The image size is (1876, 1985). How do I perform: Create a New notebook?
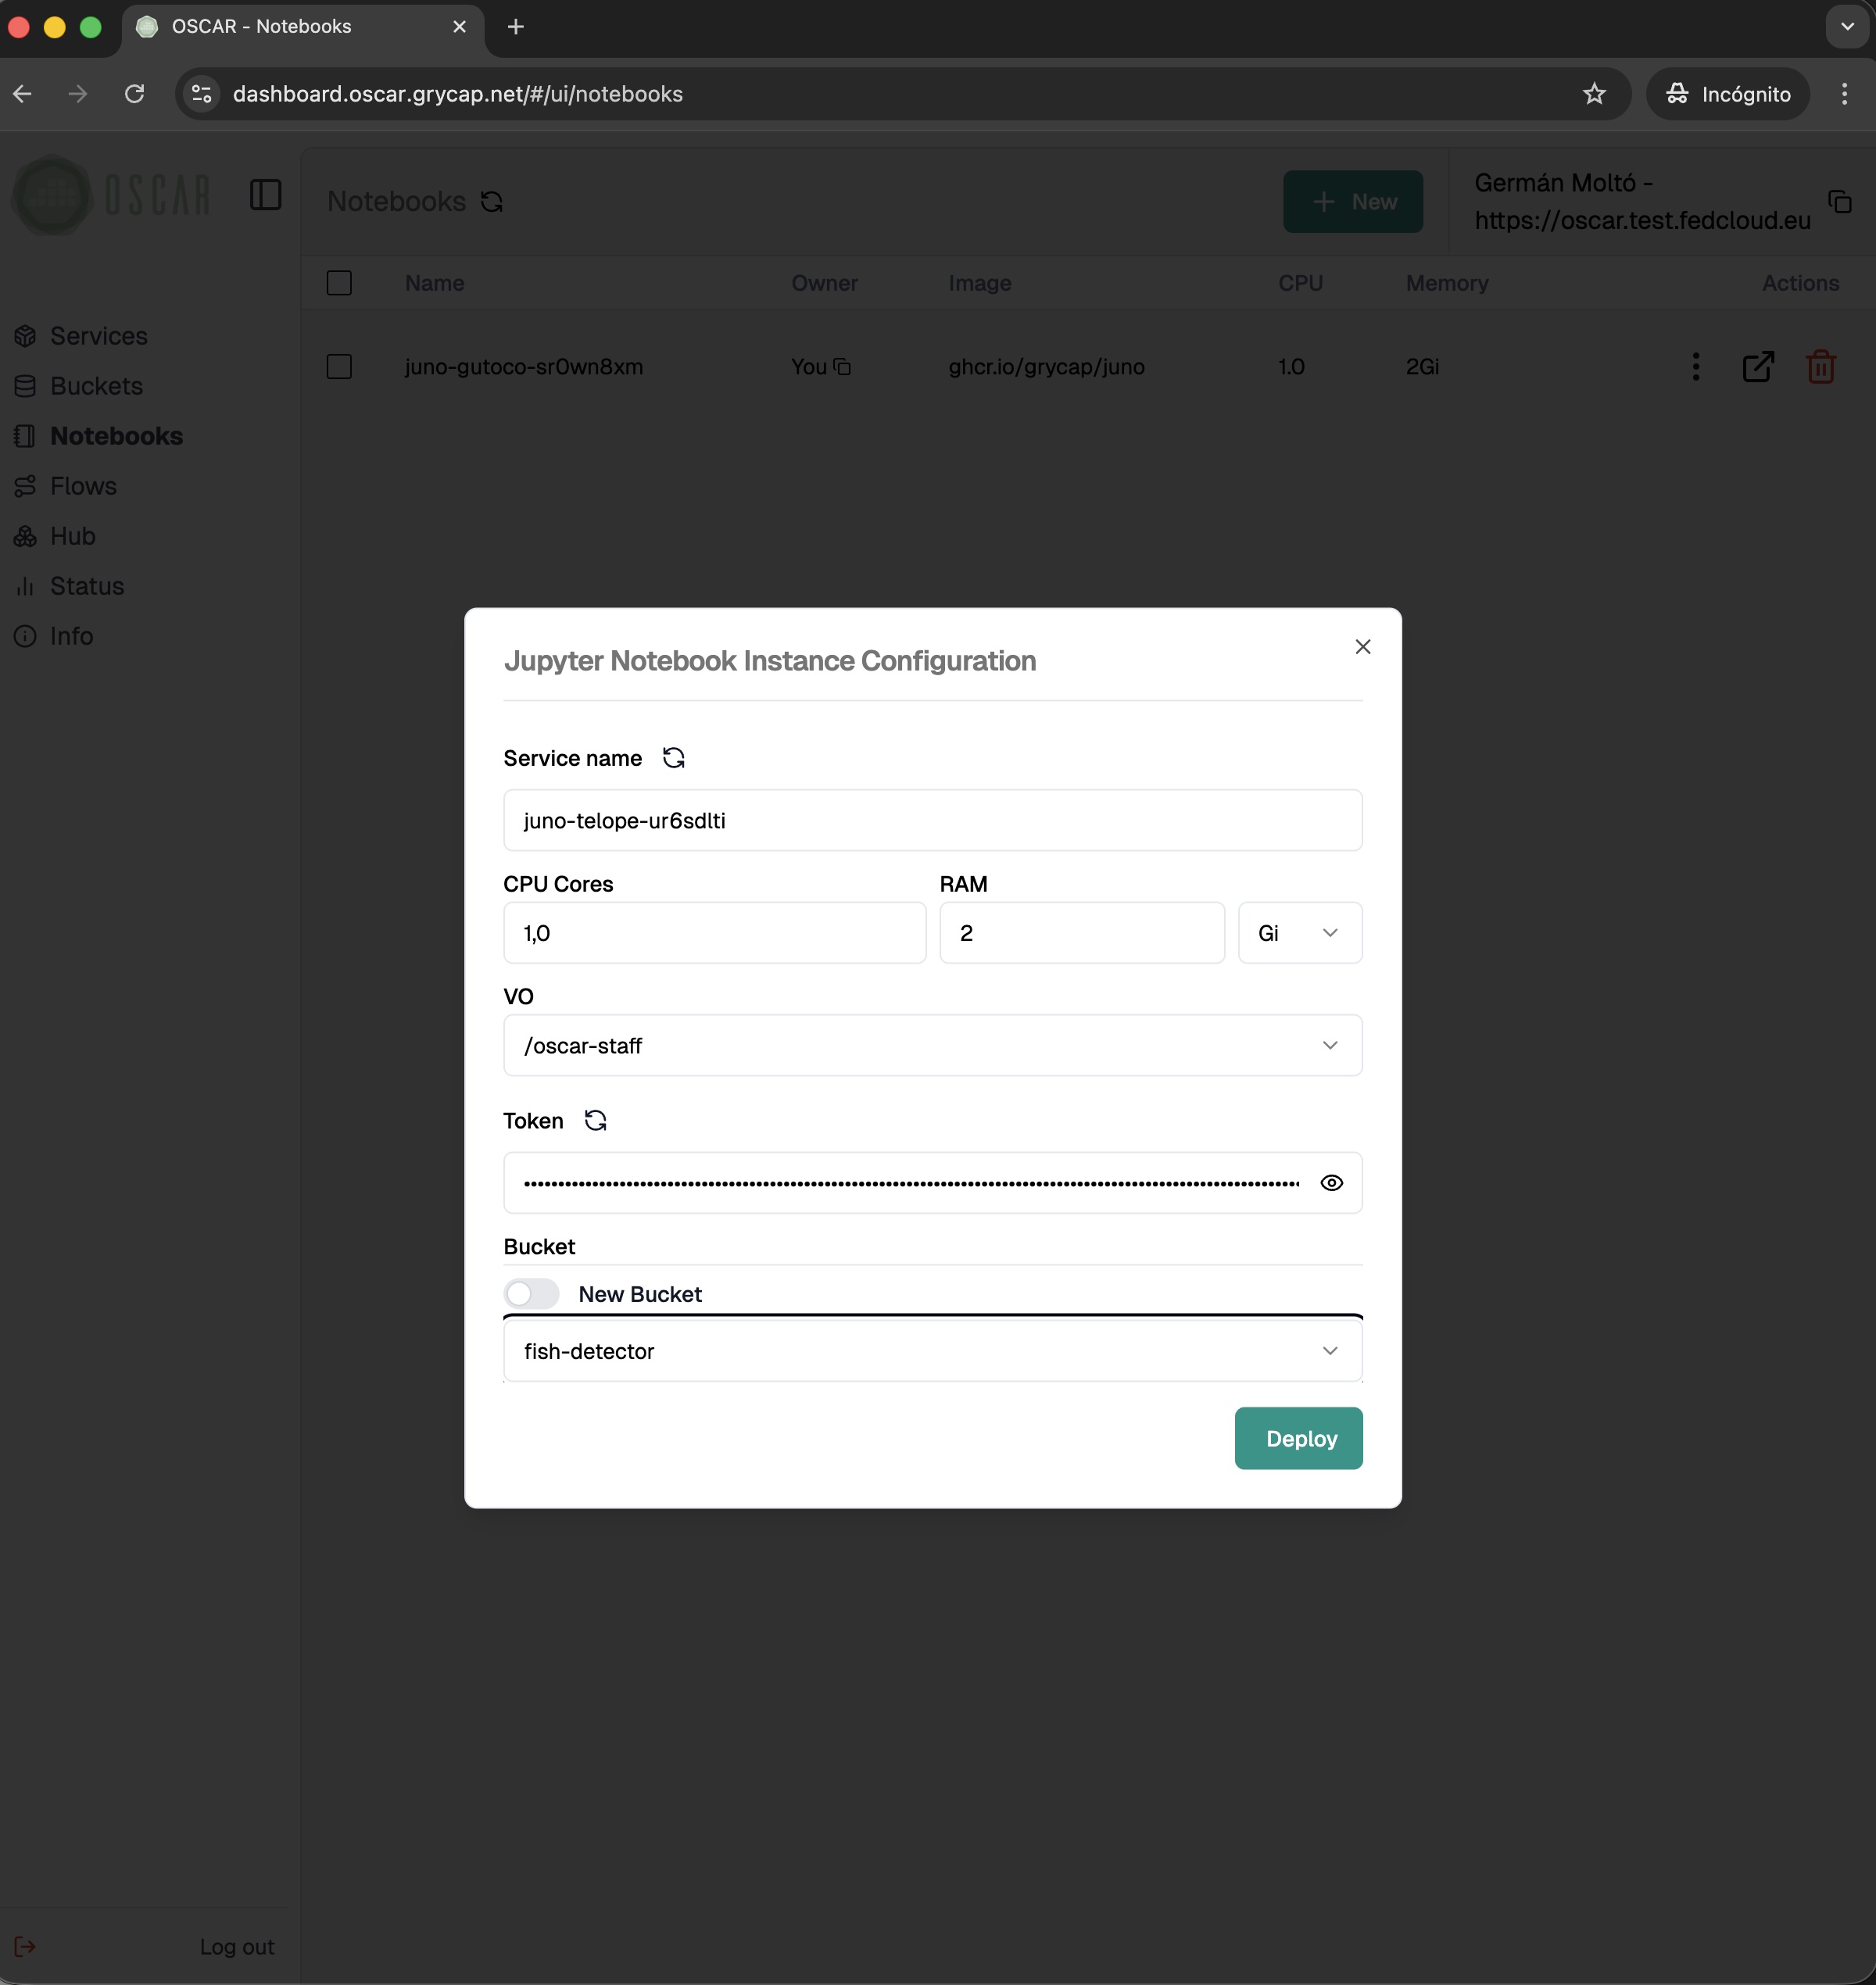click(x=1353, y=201)
